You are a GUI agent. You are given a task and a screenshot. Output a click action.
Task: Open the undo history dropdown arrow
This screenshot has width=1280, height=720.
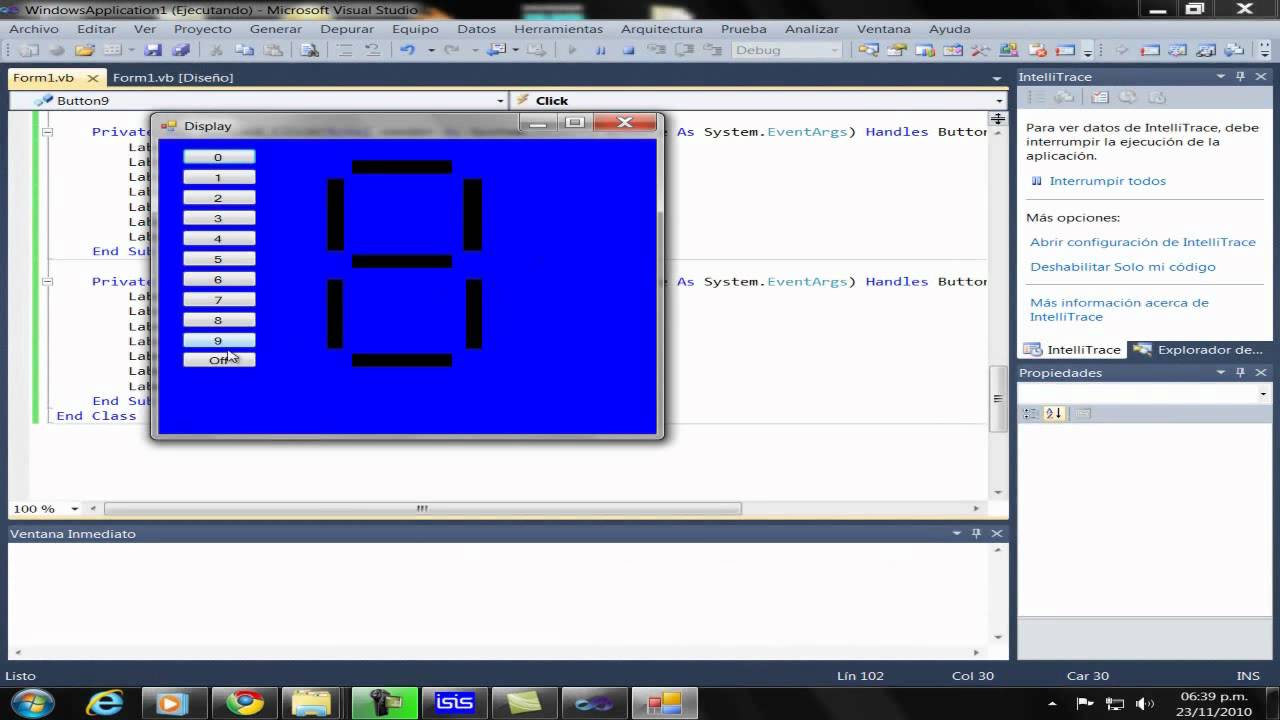coord(431,50)
